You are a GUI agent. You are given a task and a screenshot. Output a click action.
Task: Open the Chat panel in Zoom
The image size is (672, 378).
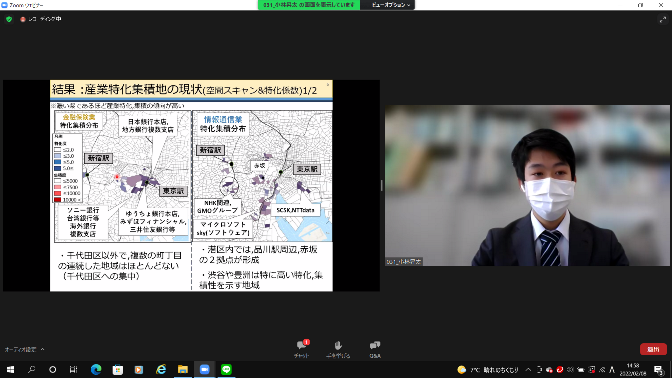(x=302, y=348)
